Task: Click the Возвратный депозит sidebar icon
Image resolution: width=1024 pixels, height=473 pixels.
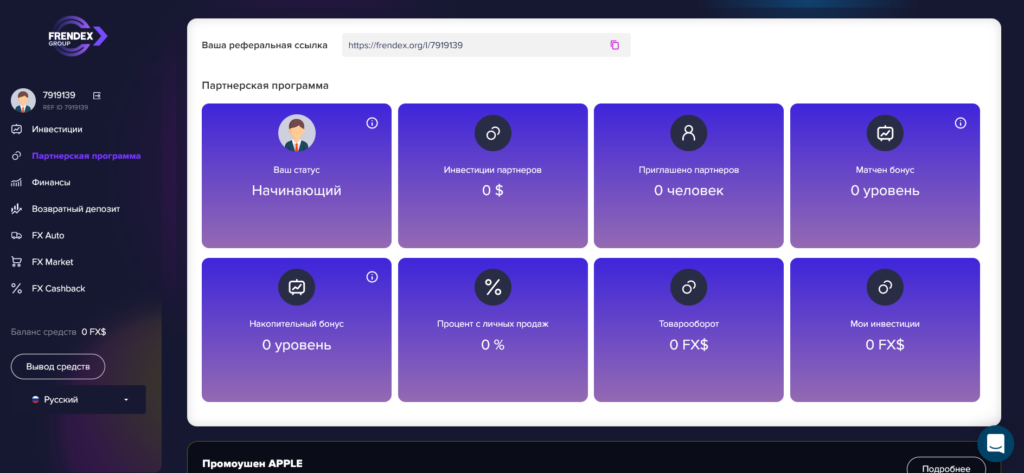Action: 17,209
